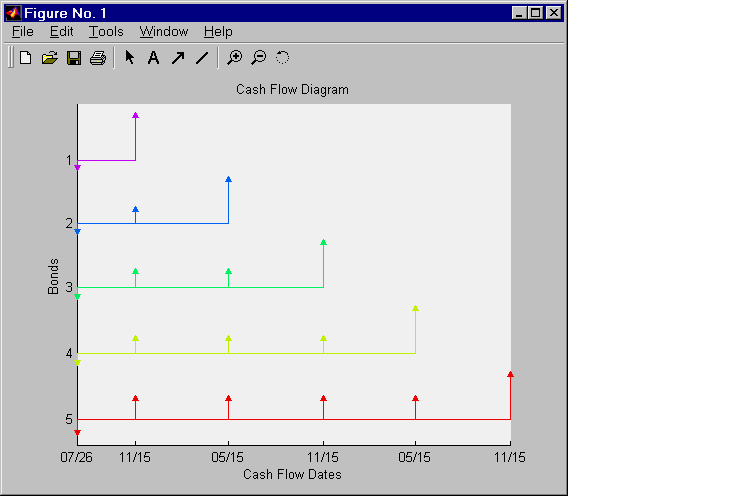Open a file with the folder icon

tap(50, 58)
